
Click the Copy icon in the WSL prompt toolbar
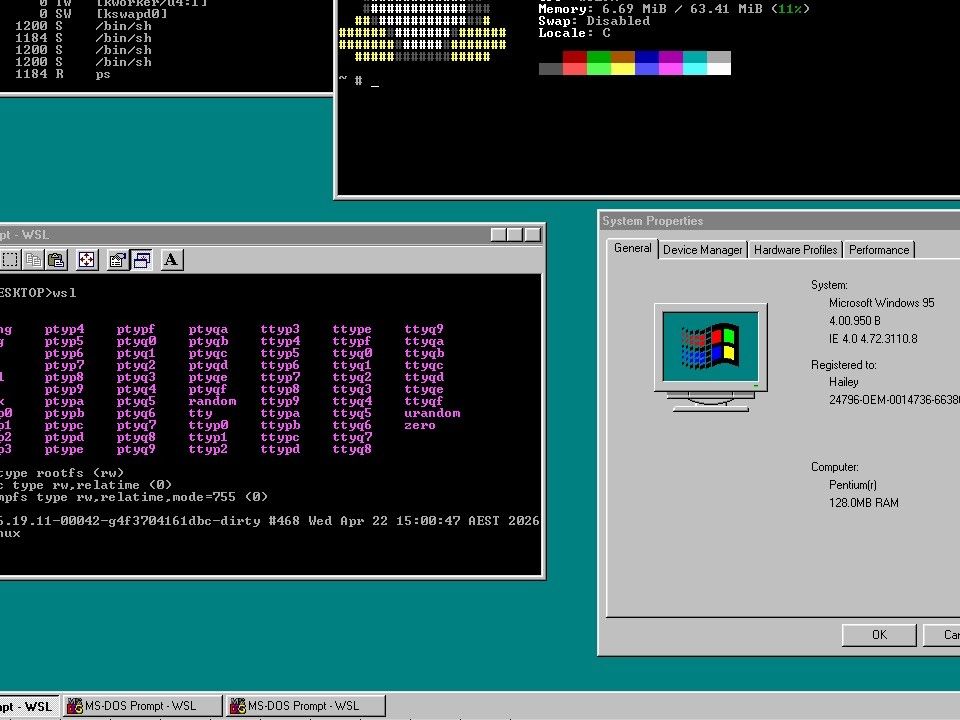click(34, 260)
